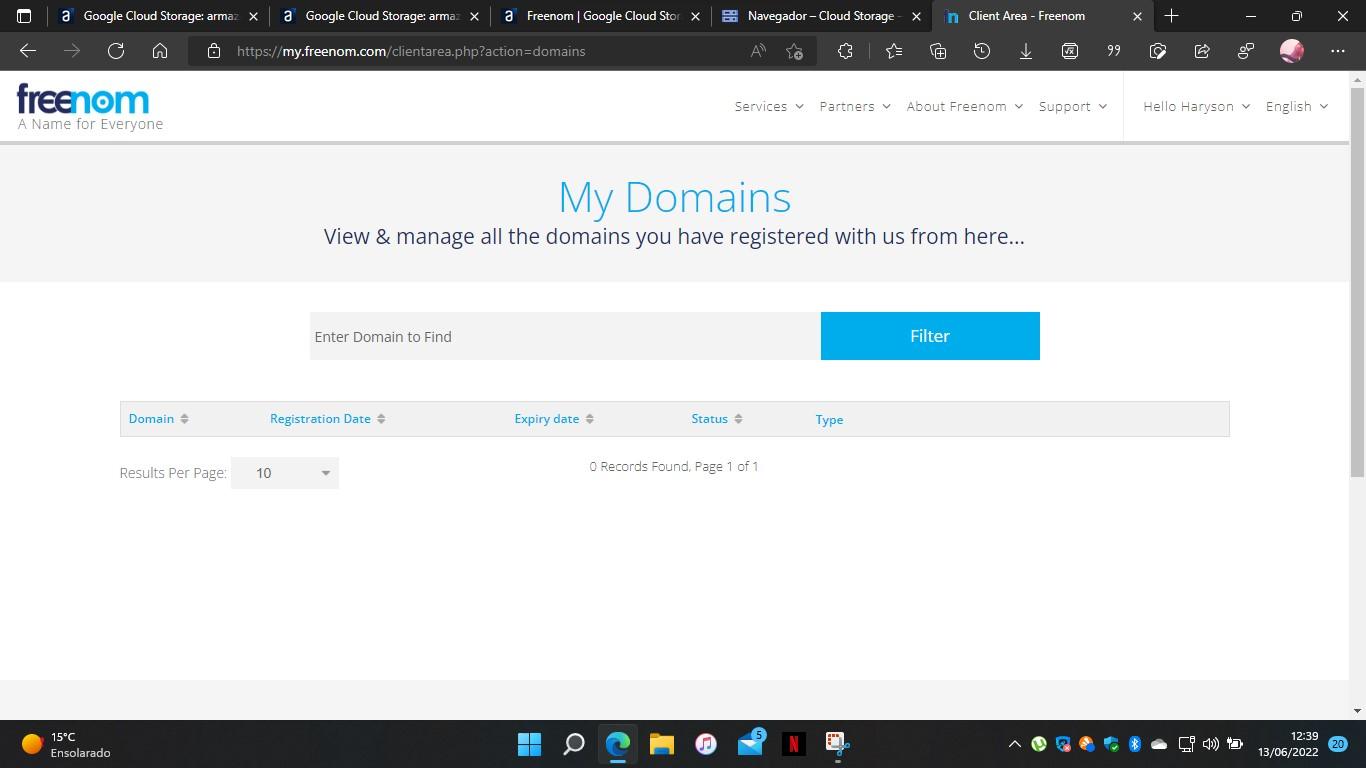Open the weather widget showing 15°C

(x=66, y=744)
